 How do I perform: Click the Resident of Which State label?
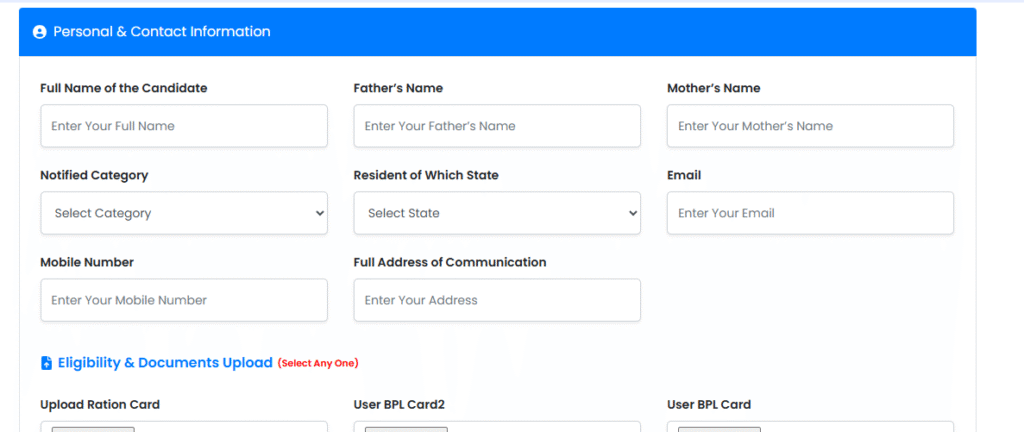point(426,175)
